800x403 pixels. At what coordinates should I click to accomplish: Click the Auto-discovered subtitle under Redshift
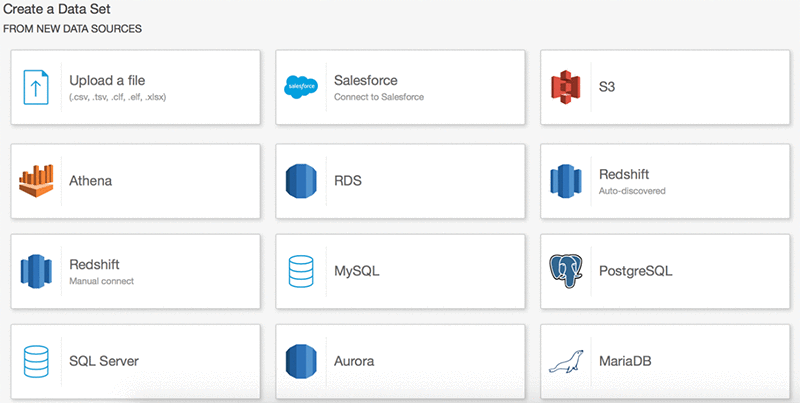(632, 191)
